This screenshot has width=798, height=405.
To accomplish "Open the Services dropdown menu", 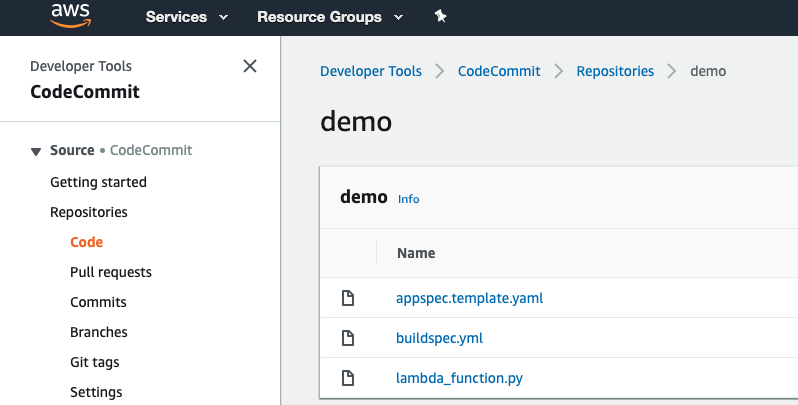I will 186,17.
